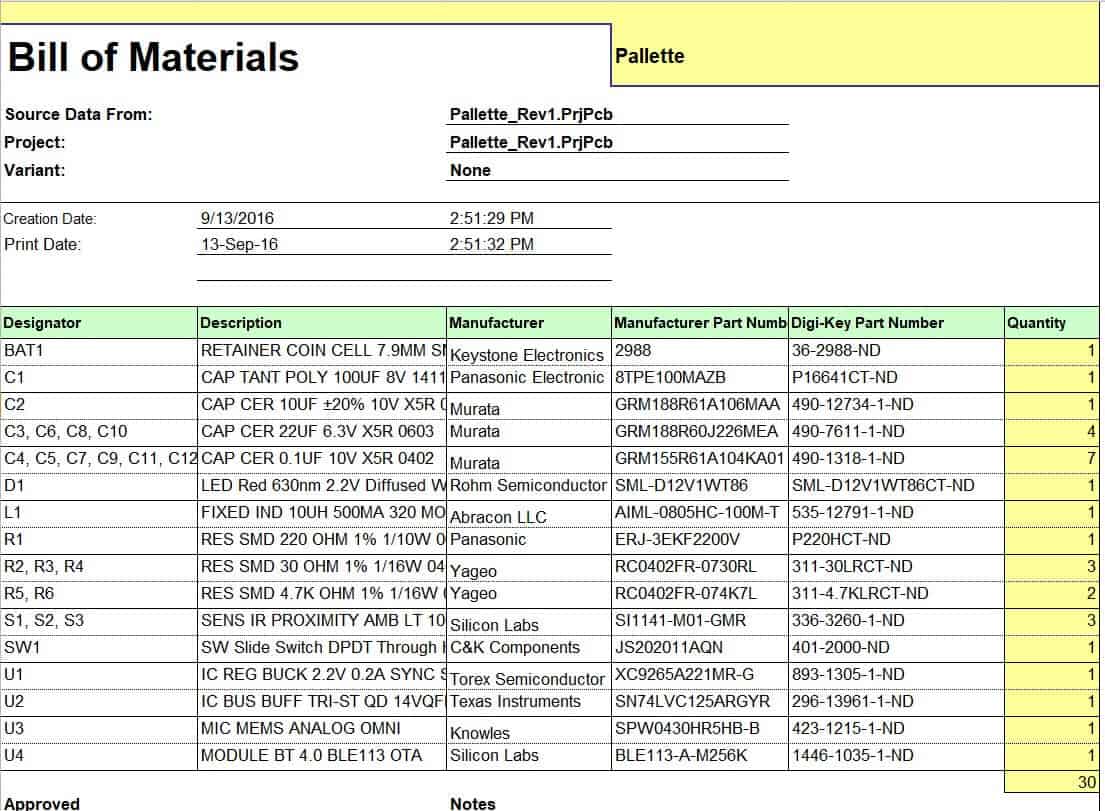The image size is (1105, 811).
Task: Select the BAT1 designator cell
Action: pyautogui.click(x=99, y=351)
